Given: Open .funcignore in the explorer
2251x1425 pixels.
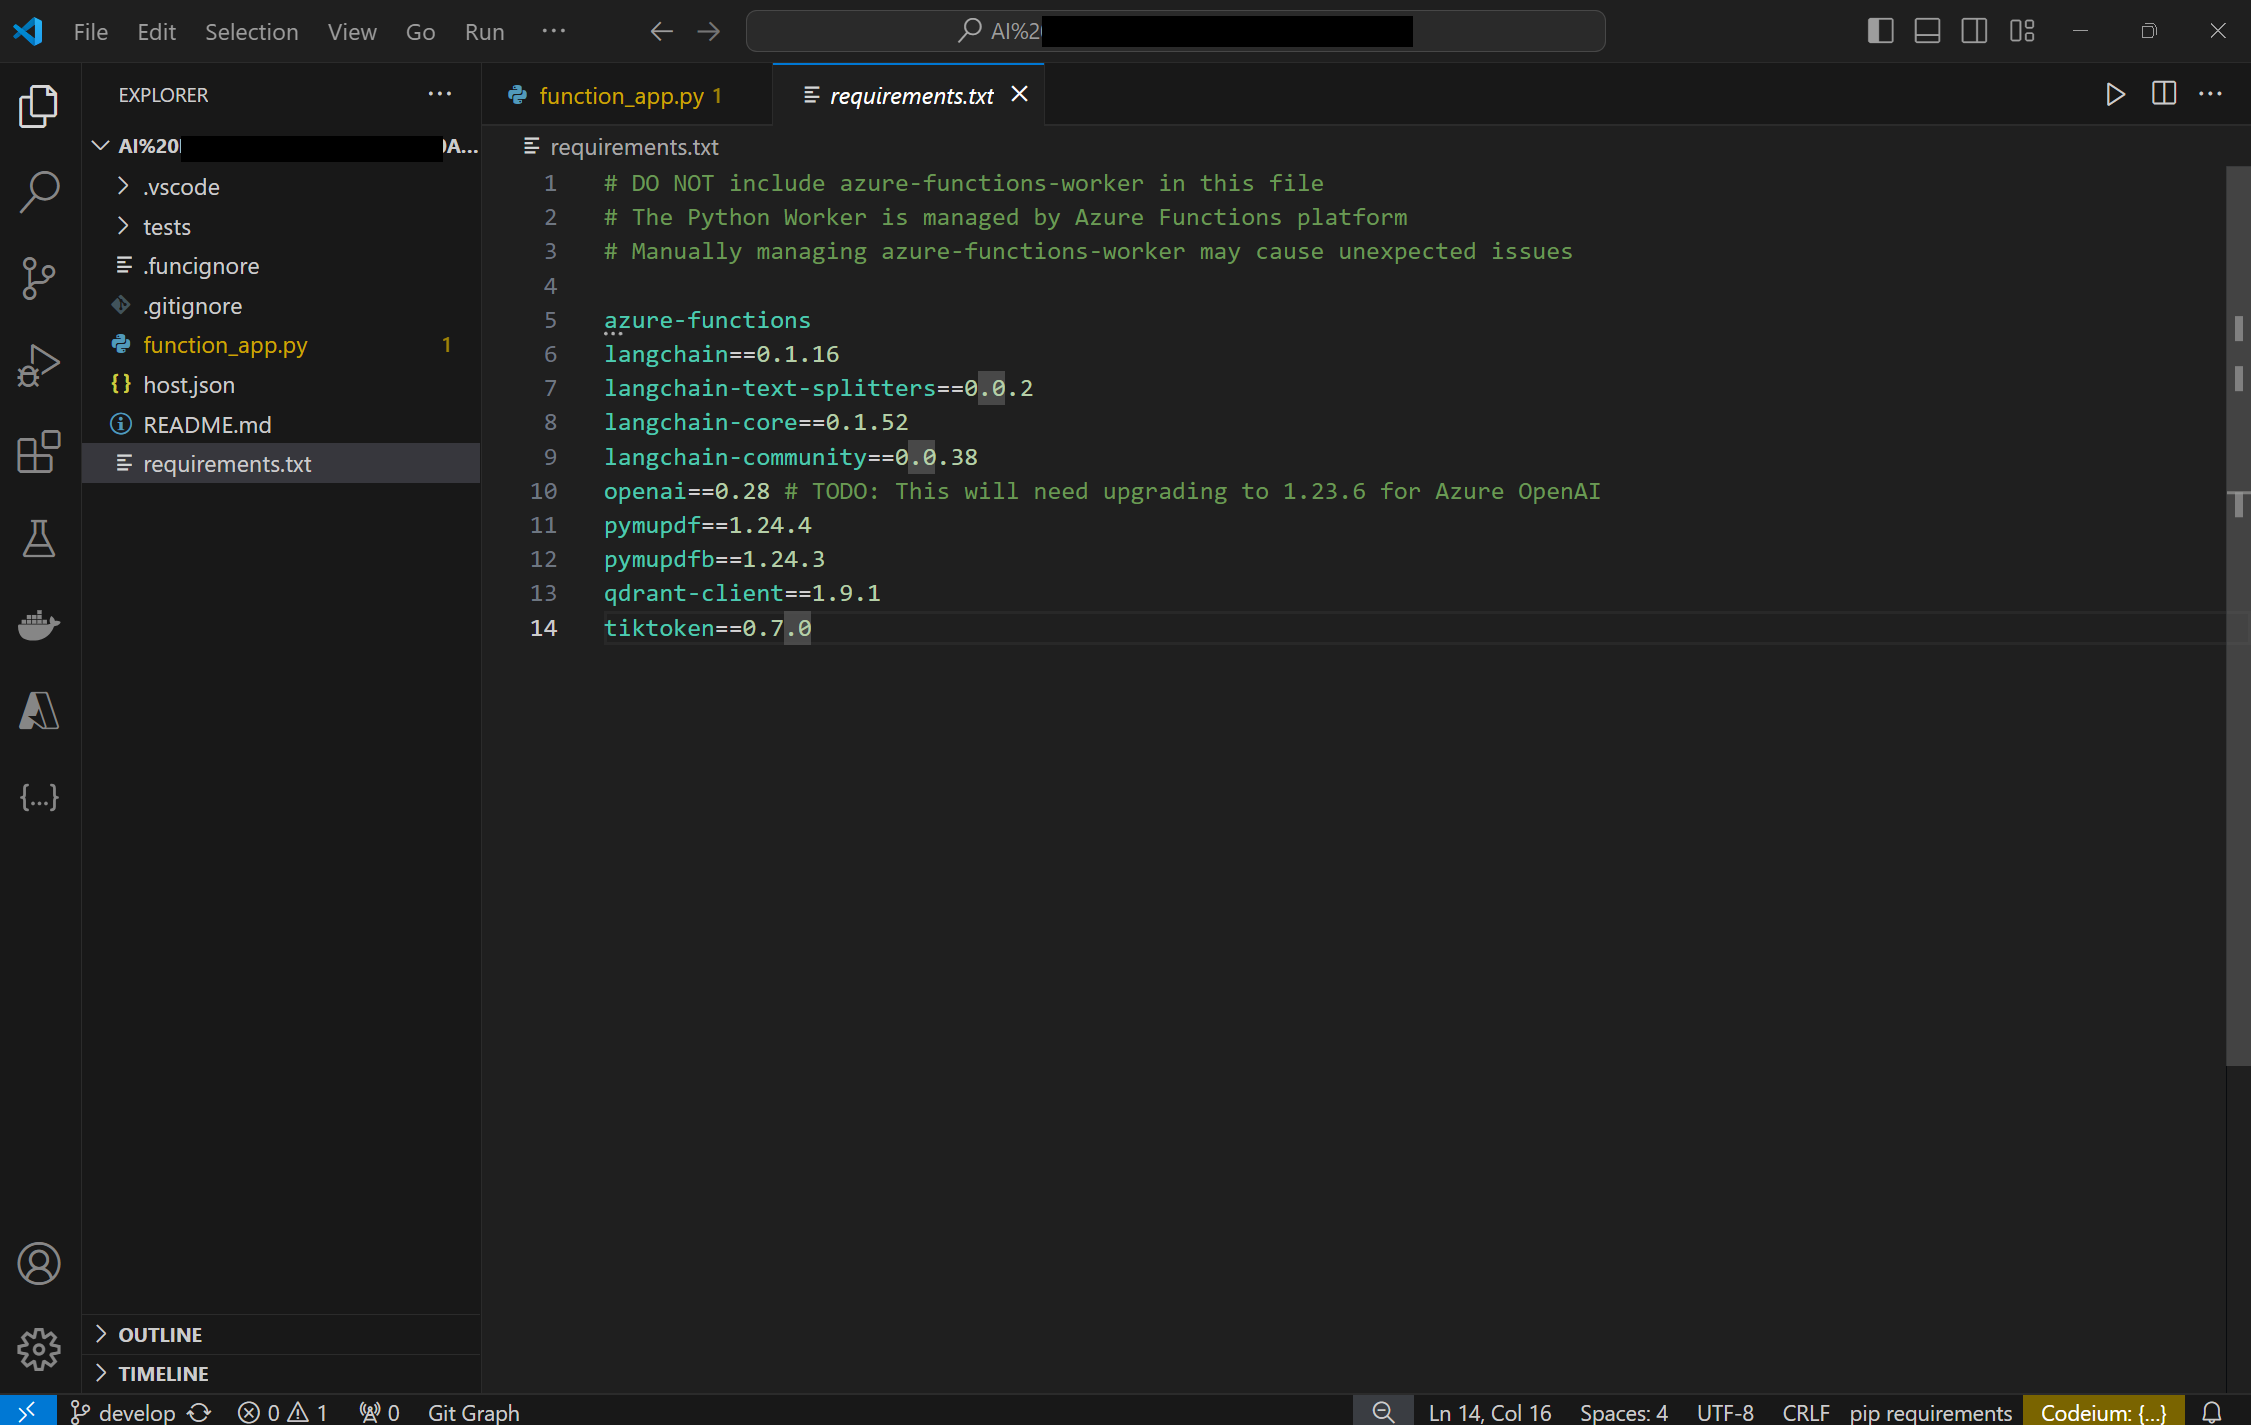Looking at the screenshot, I should coord(281,266).
